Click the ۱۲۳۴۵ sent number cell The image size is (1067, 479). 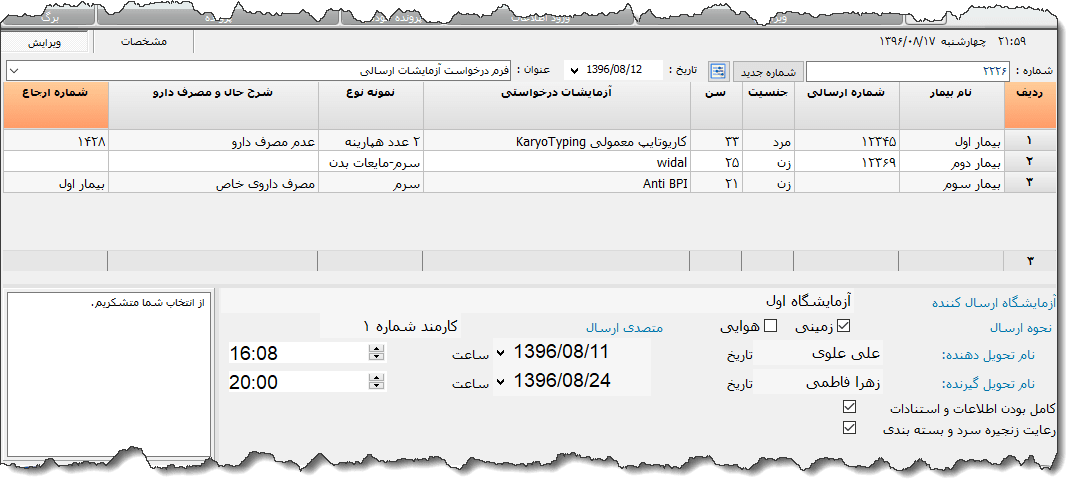pos(847,141)
